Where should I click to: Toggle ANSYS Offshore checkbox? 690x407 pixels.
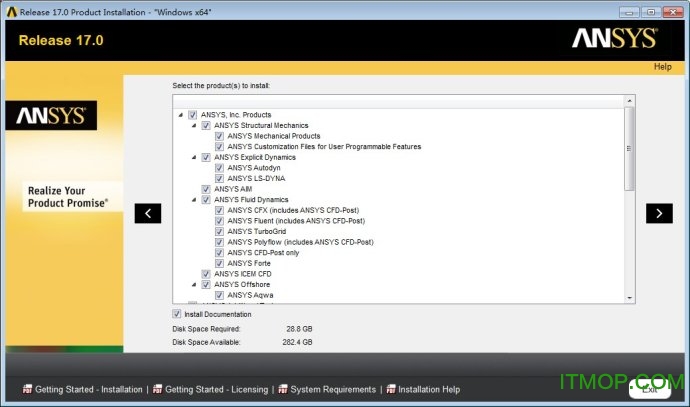click(x=206, y=284)
